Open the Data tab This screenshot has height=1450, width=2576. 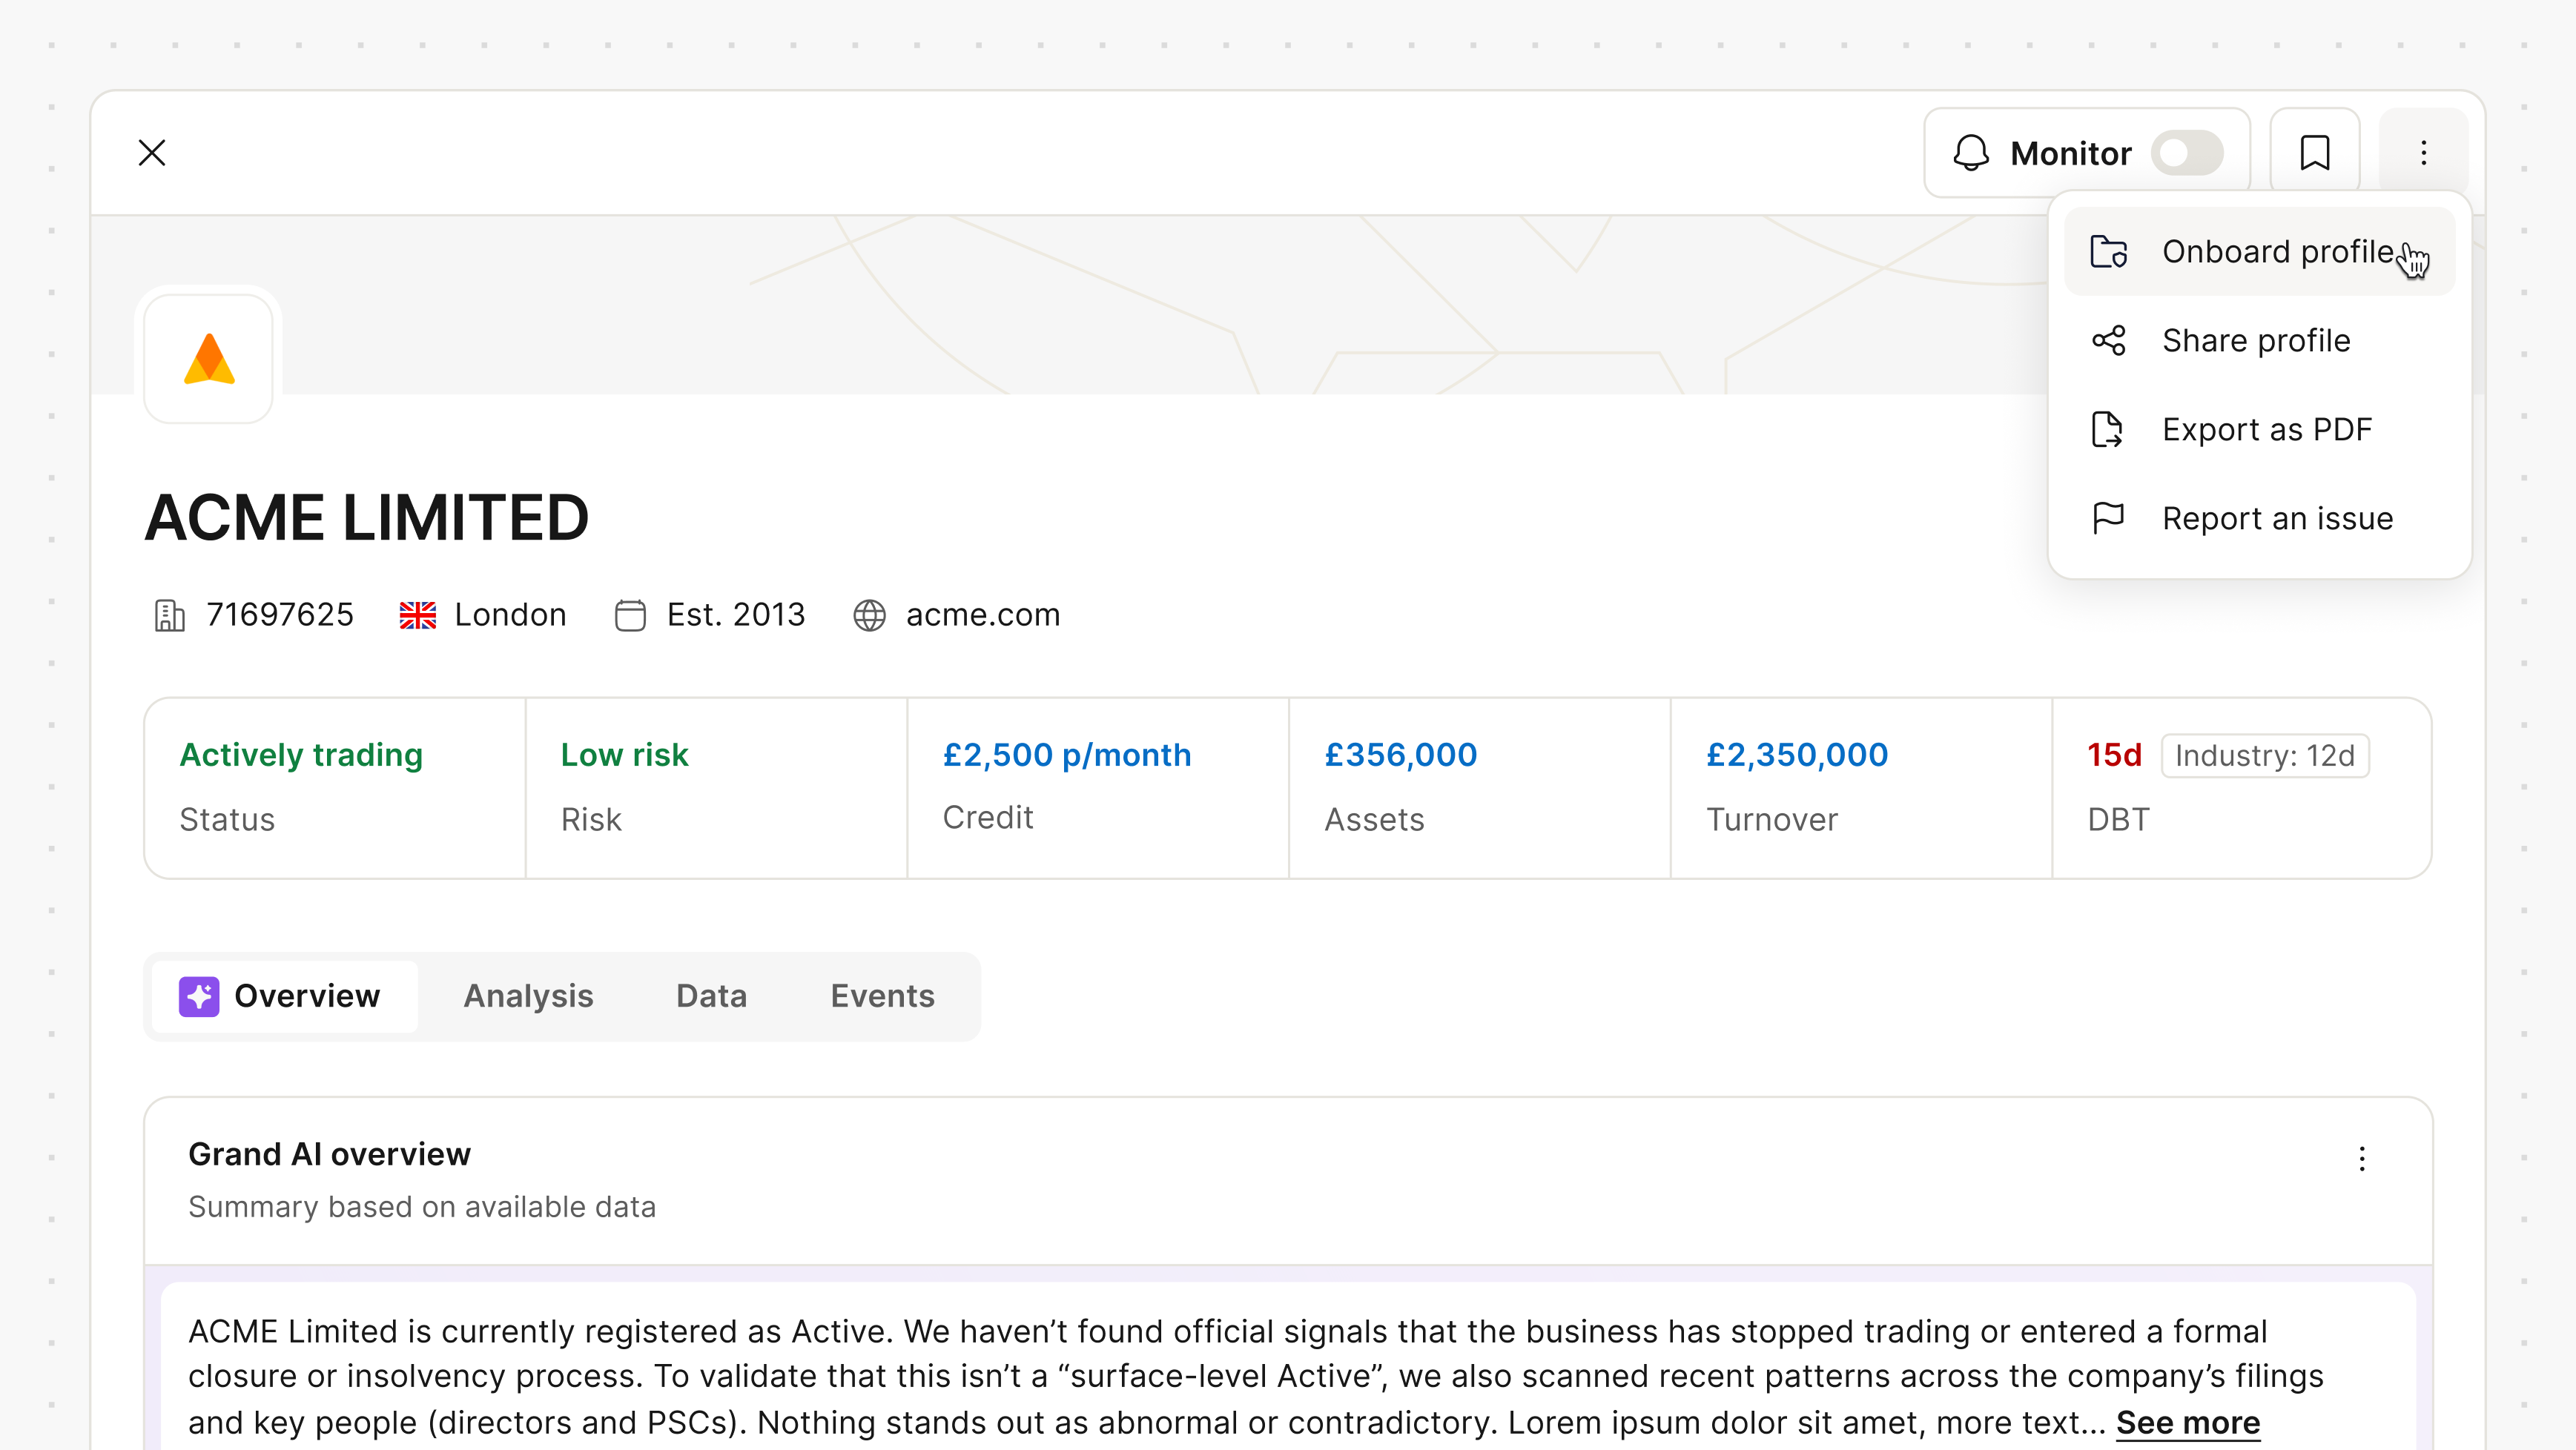pos(711,997)
